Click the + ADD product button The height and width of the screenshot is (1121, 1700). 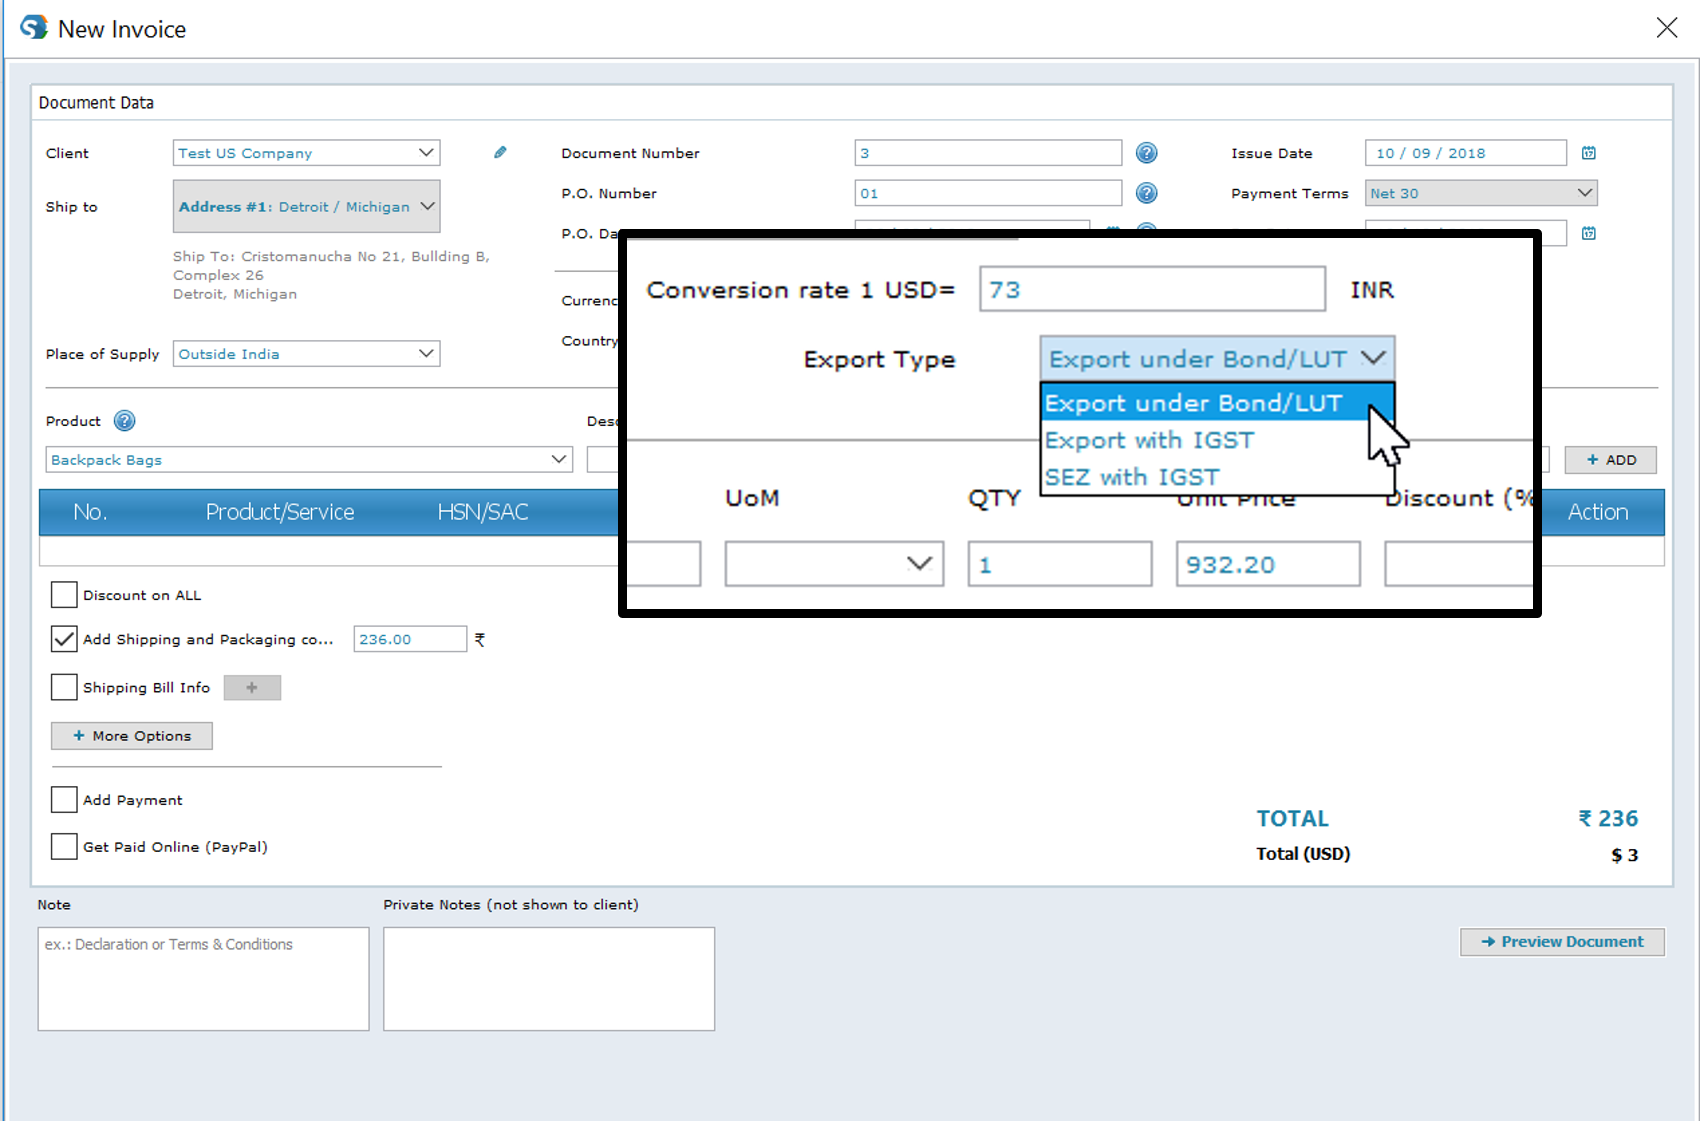click(x=1611, y=459)
